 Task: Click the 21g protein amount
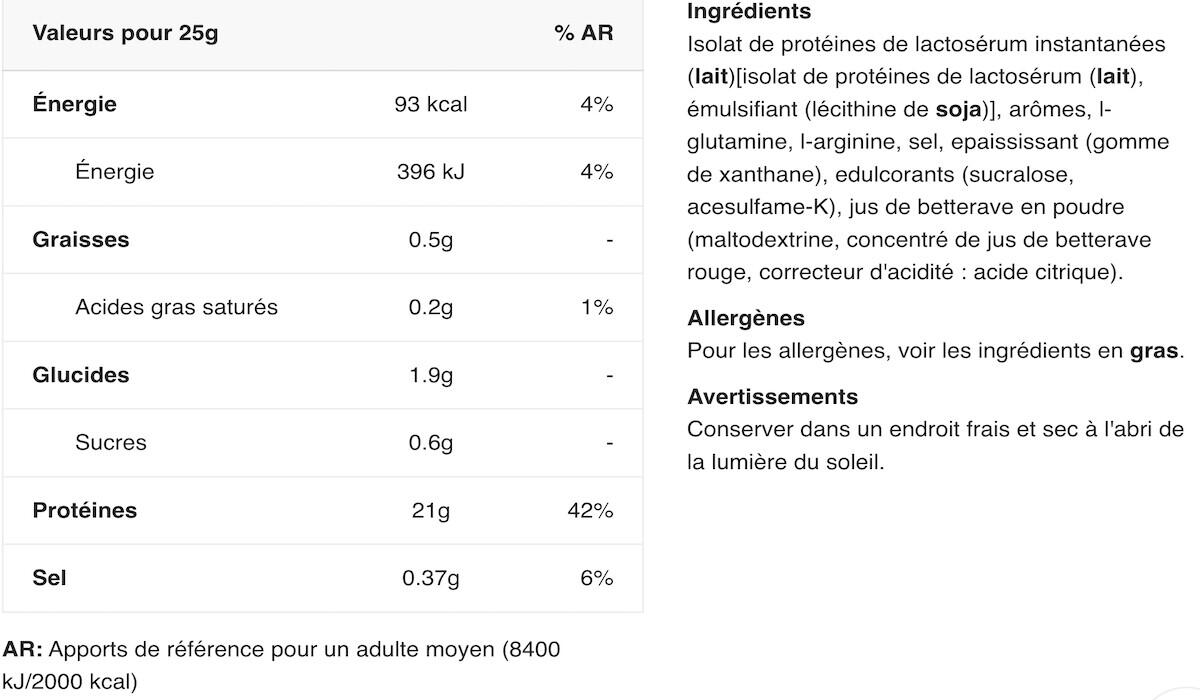[x=431, y=511]
